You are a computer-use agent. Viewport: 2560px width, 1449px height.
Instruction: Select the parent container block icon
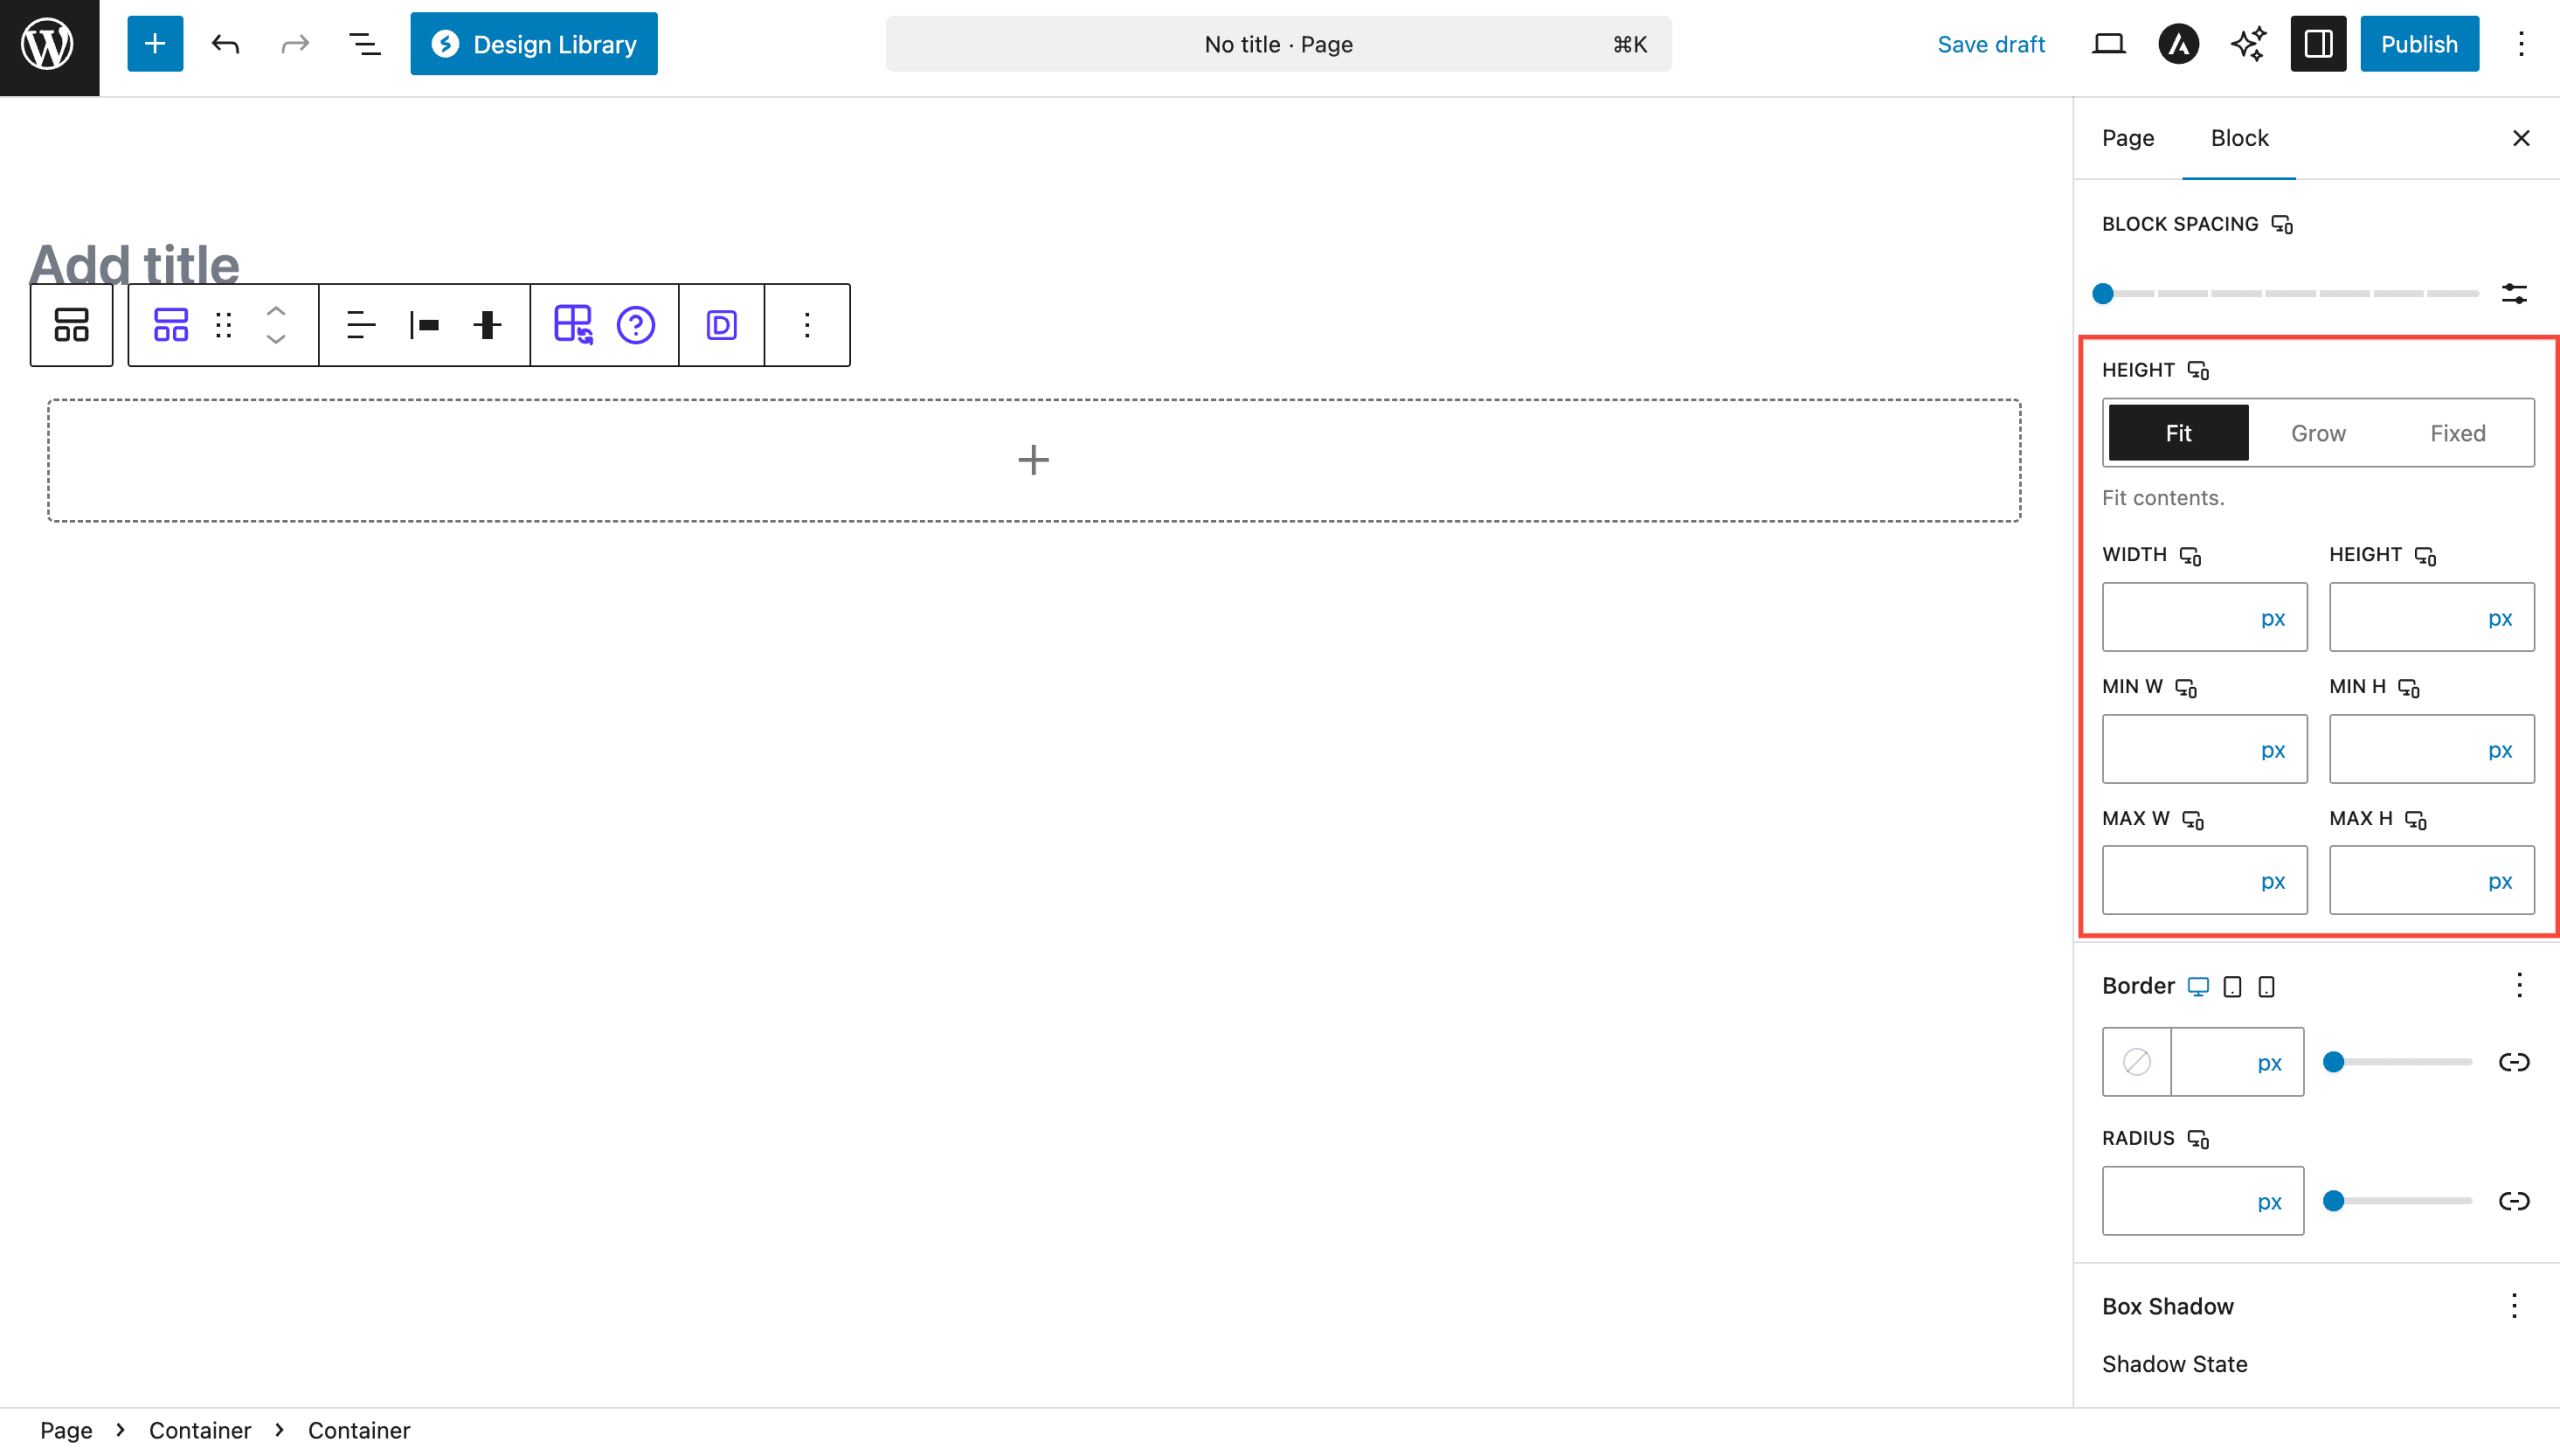point(71,325)
